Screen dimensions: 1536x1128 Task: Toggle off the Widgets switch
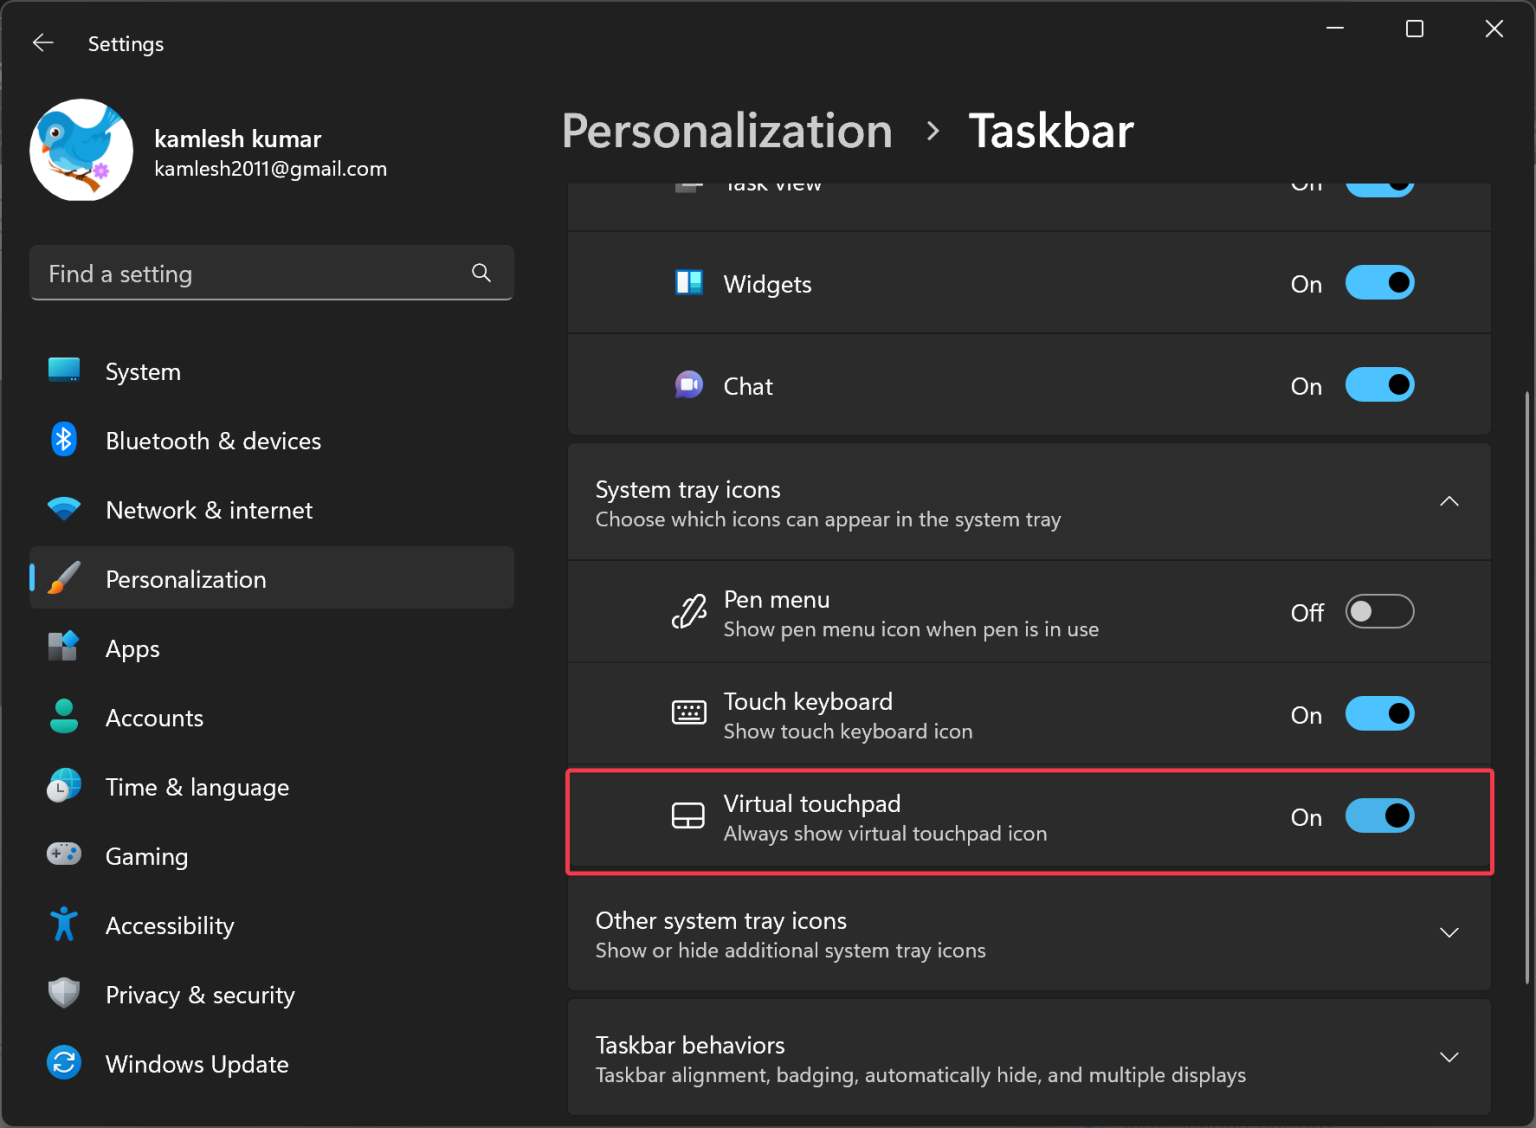(1380, 283)
